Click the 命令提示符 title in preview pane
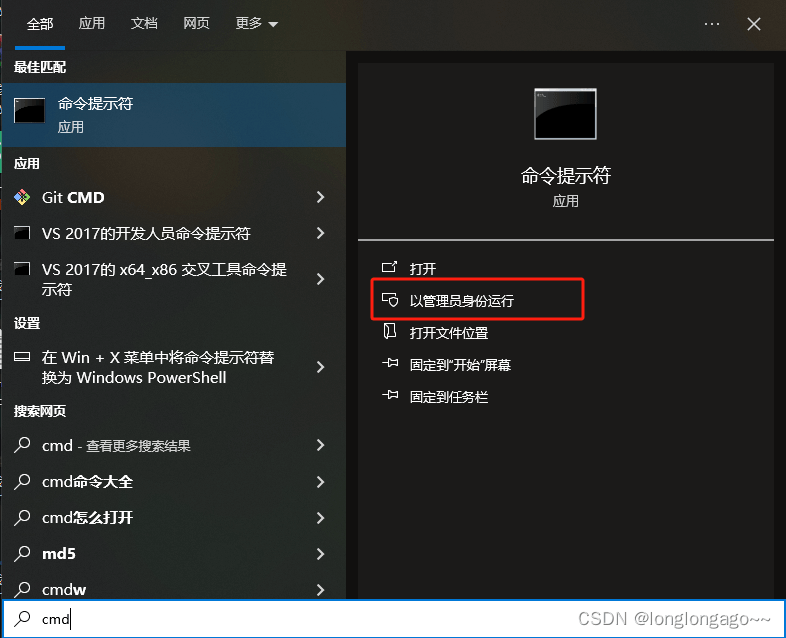Viewport: 786px width, 638px height. click(565, 176)
